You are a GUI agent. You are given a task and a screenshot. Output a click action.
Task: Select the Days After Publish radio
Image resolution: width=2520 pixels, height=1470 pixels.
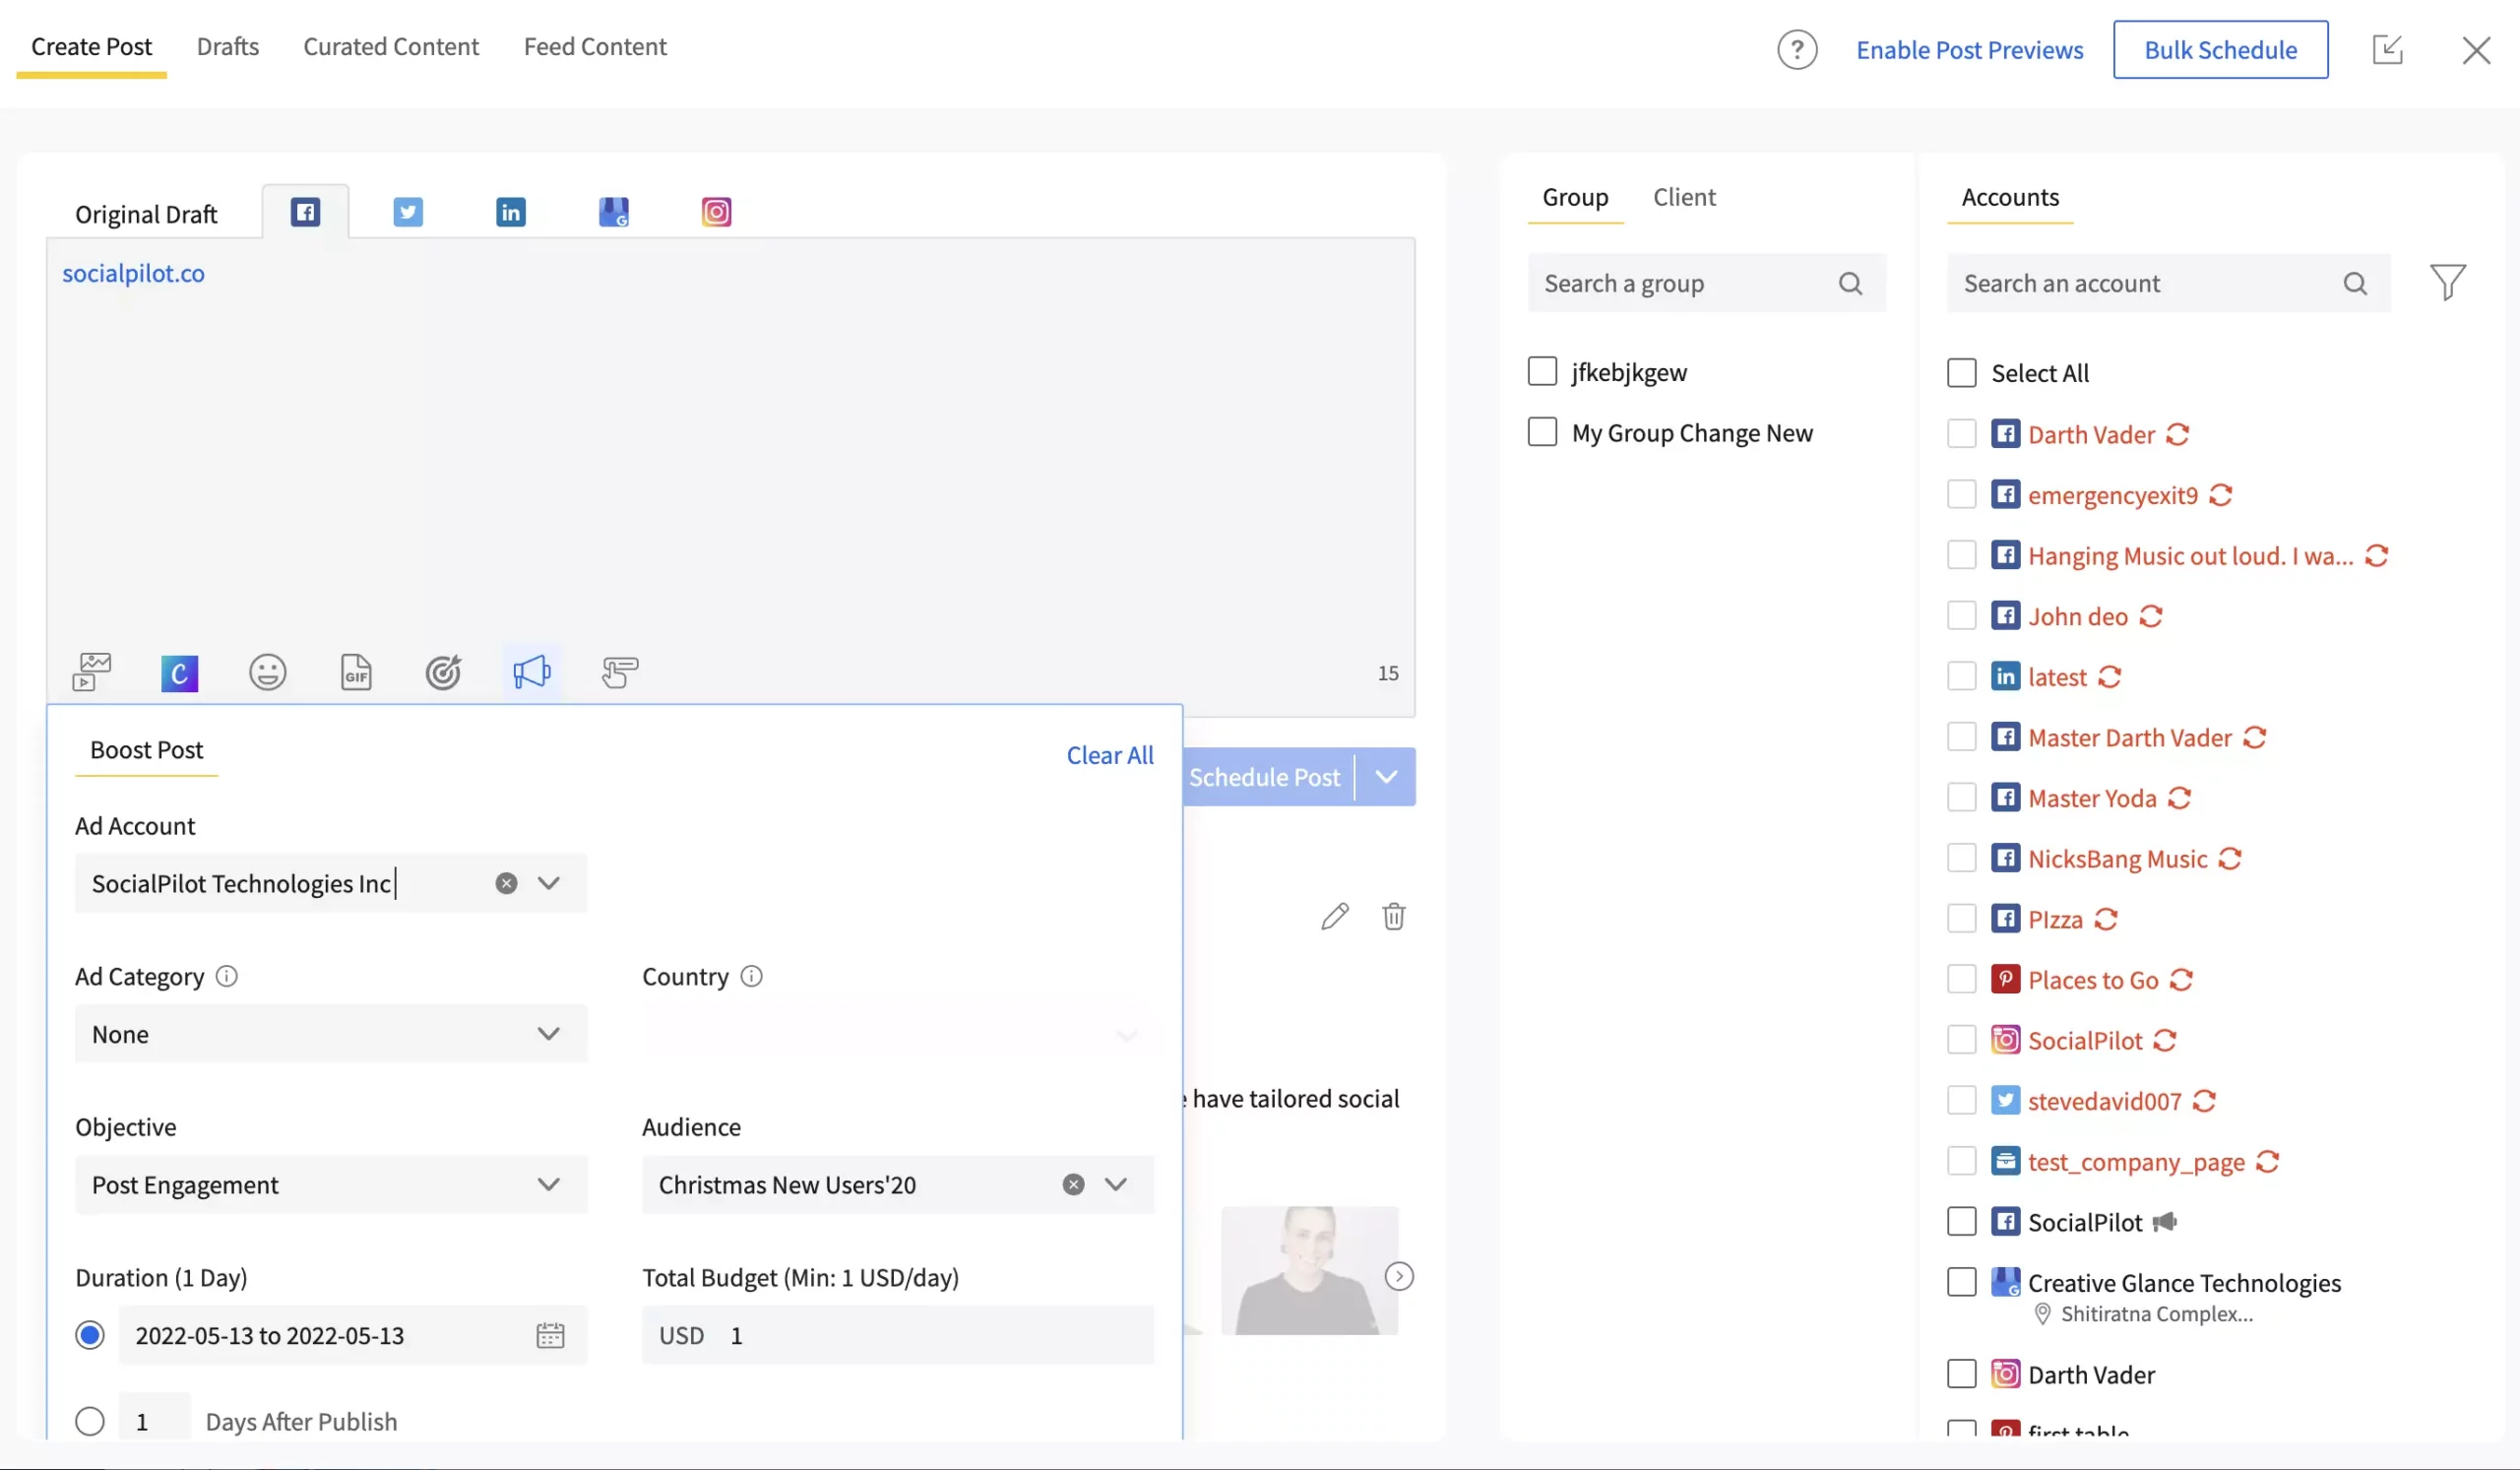pos(90,1422)
